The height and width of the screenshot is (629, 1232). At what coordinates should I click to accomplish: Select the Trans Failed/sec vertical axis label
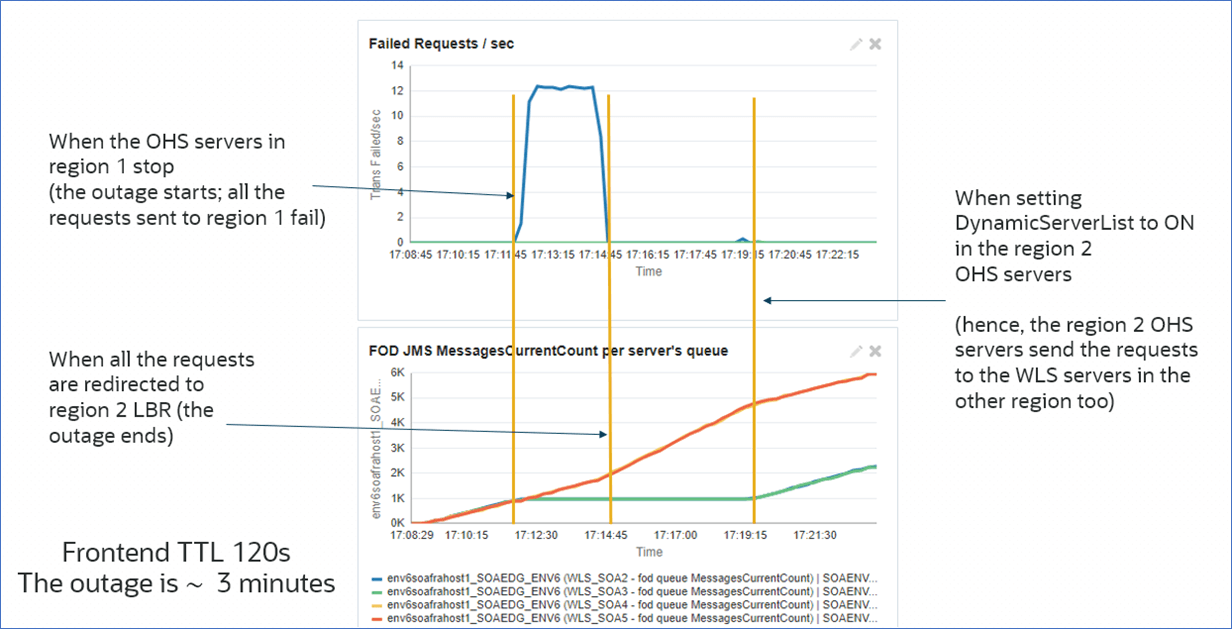point(376,152)
